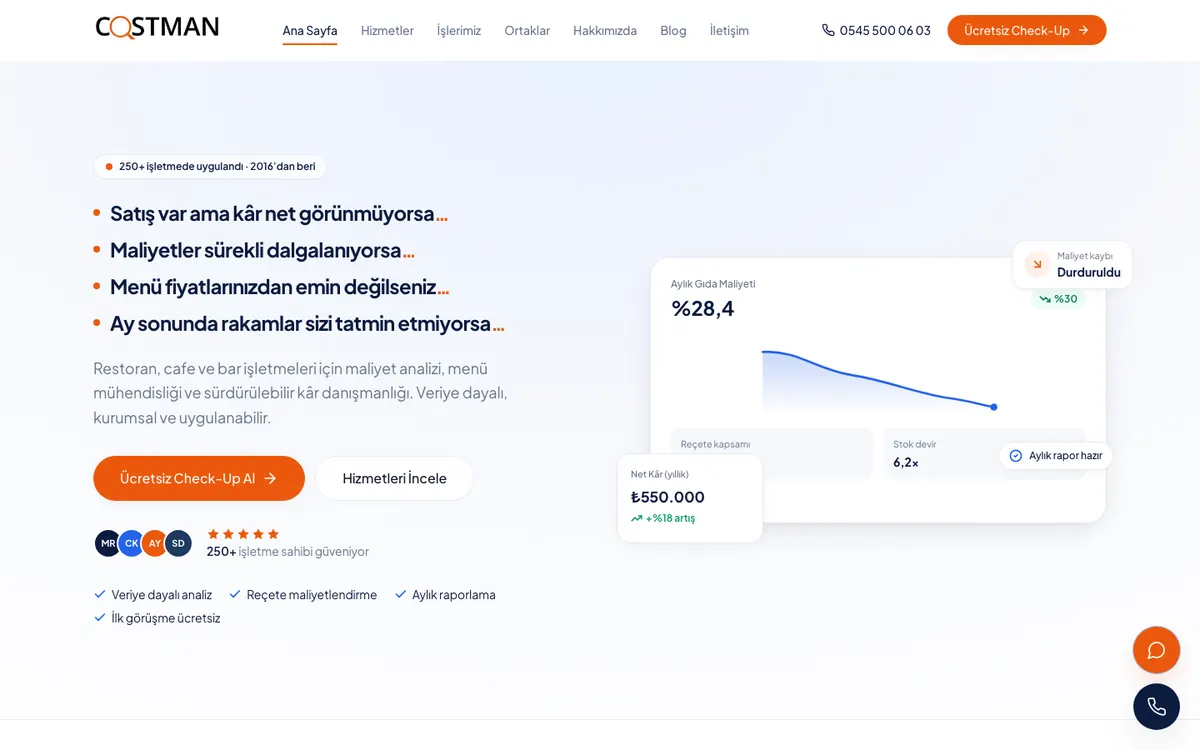
Task: Click the 'Durduruldu' status text
Action: tap(1089, 272)
